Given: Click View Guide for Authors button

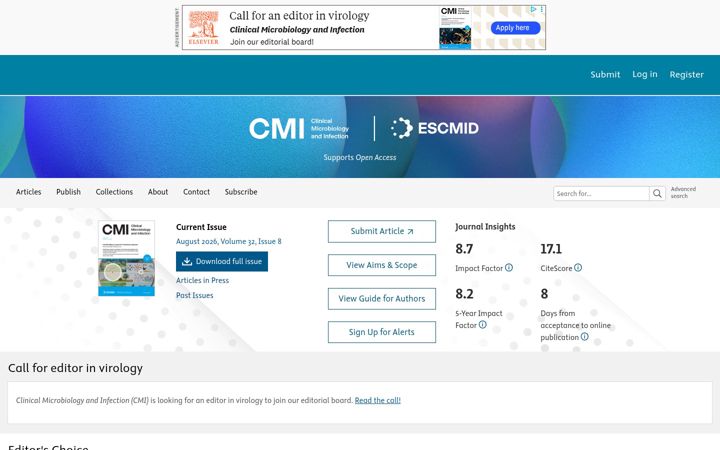Looking at the screenshot, I should click(382, 299).
